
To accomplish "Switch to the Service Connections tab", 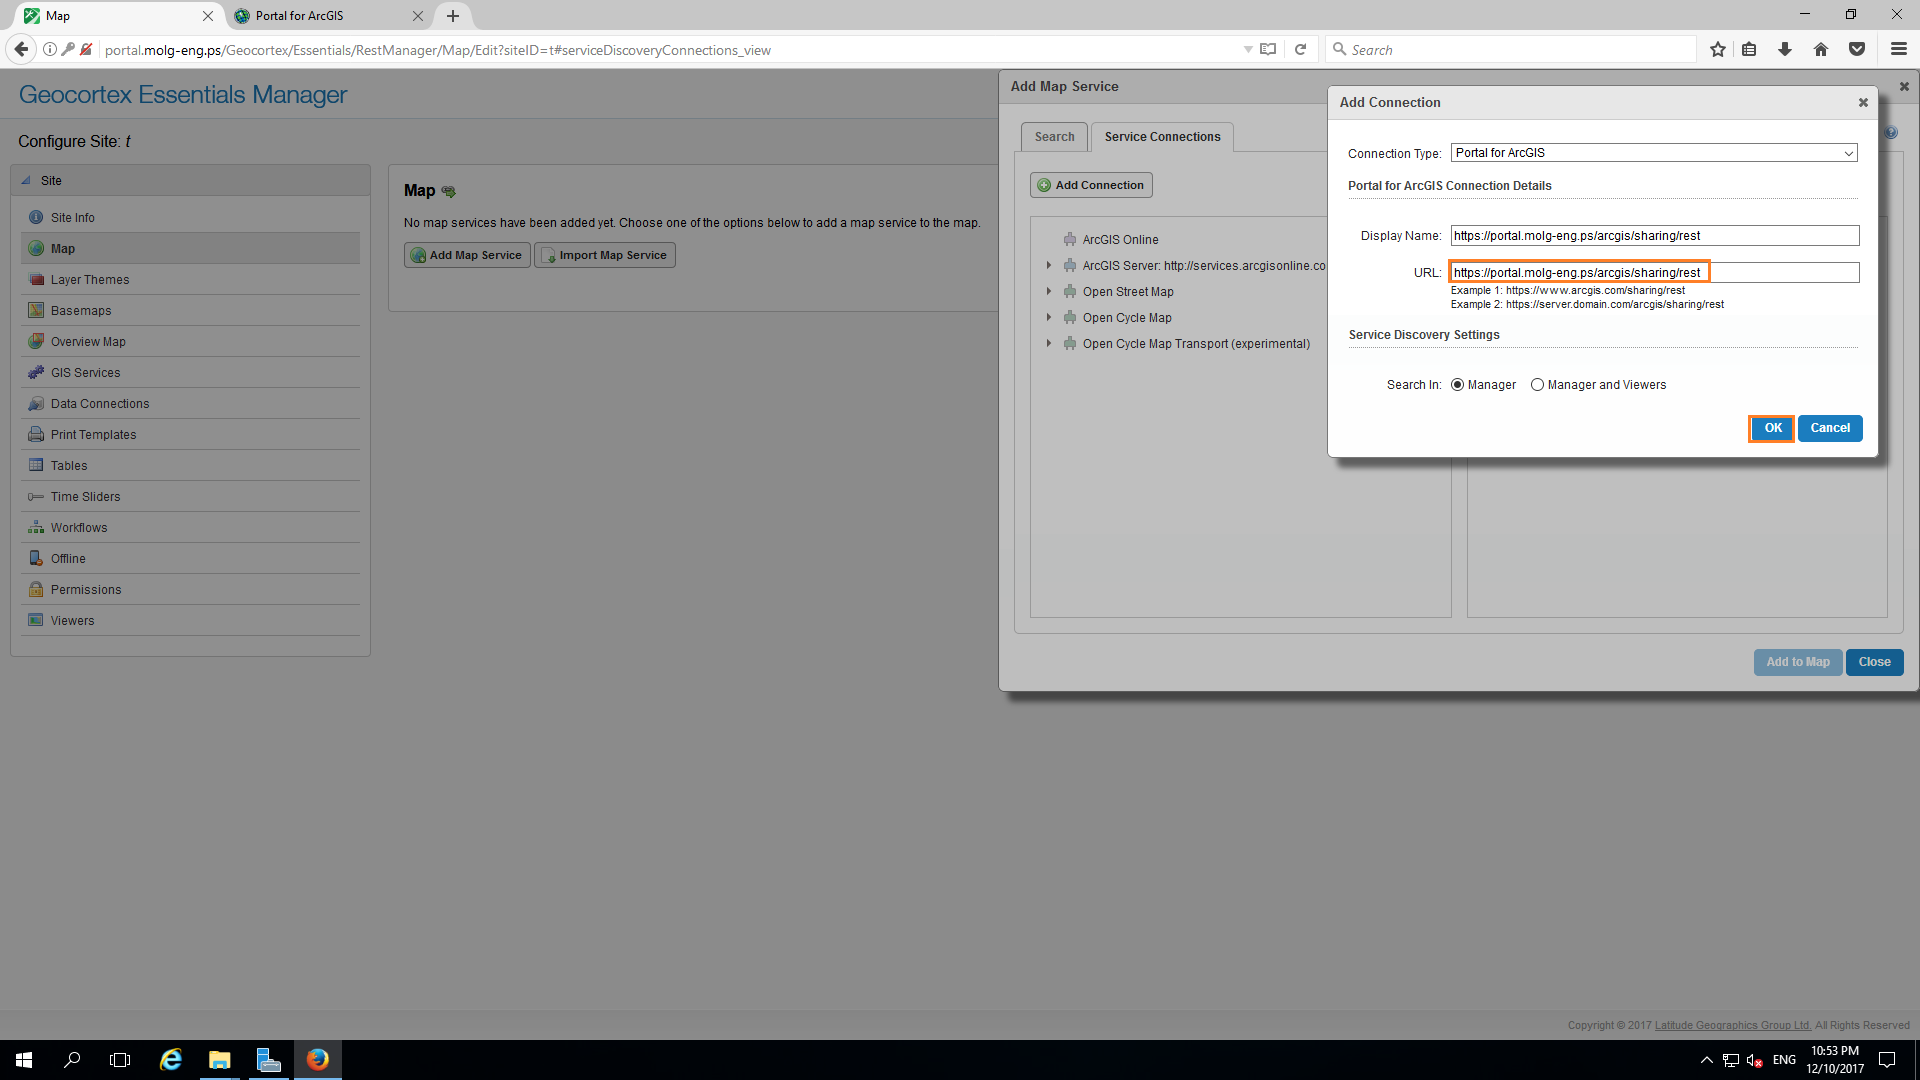I will click(1162, 137).
